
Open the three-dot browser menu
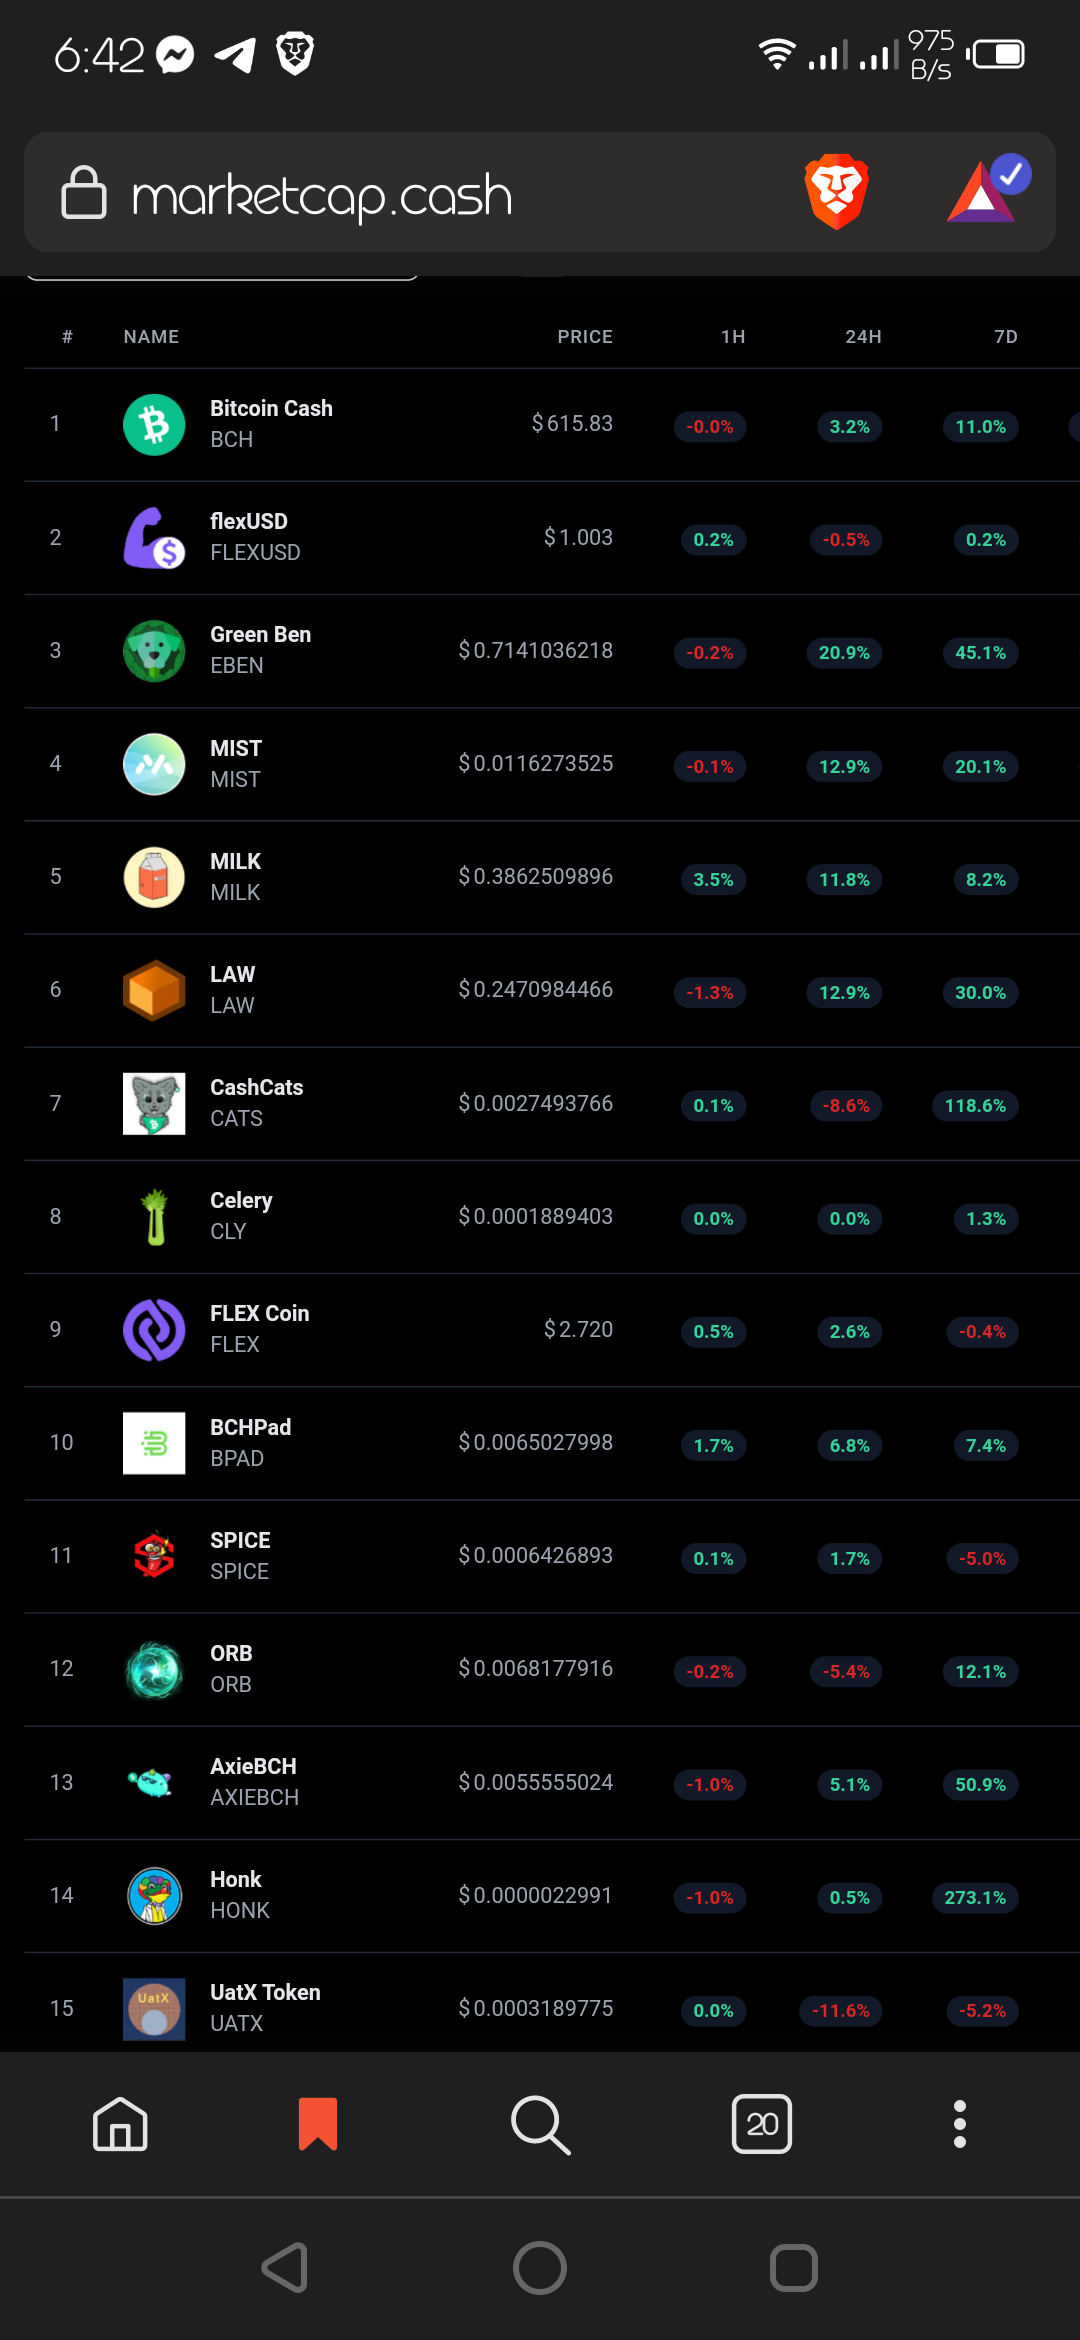(x=960, y=2124)
